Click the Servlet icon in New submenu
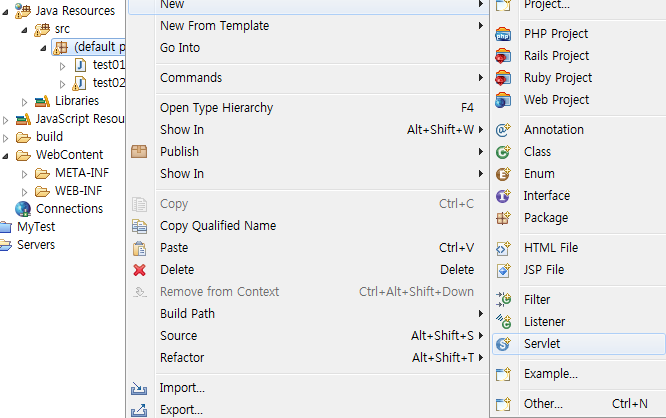Screen dimensions: 666x418 tap(503, 344)
